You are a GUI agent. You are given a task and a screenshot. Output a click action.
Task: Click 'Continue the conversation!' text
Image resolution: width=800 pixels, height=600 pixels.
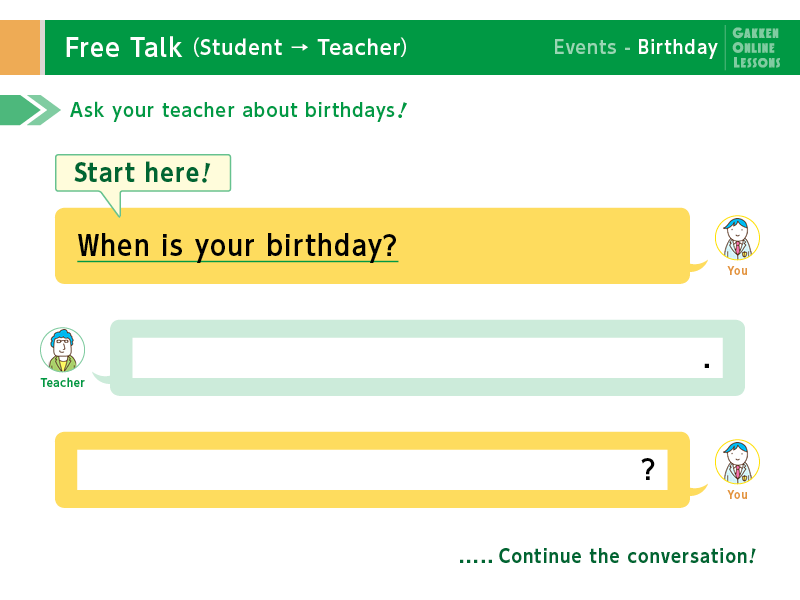point(627,556)
